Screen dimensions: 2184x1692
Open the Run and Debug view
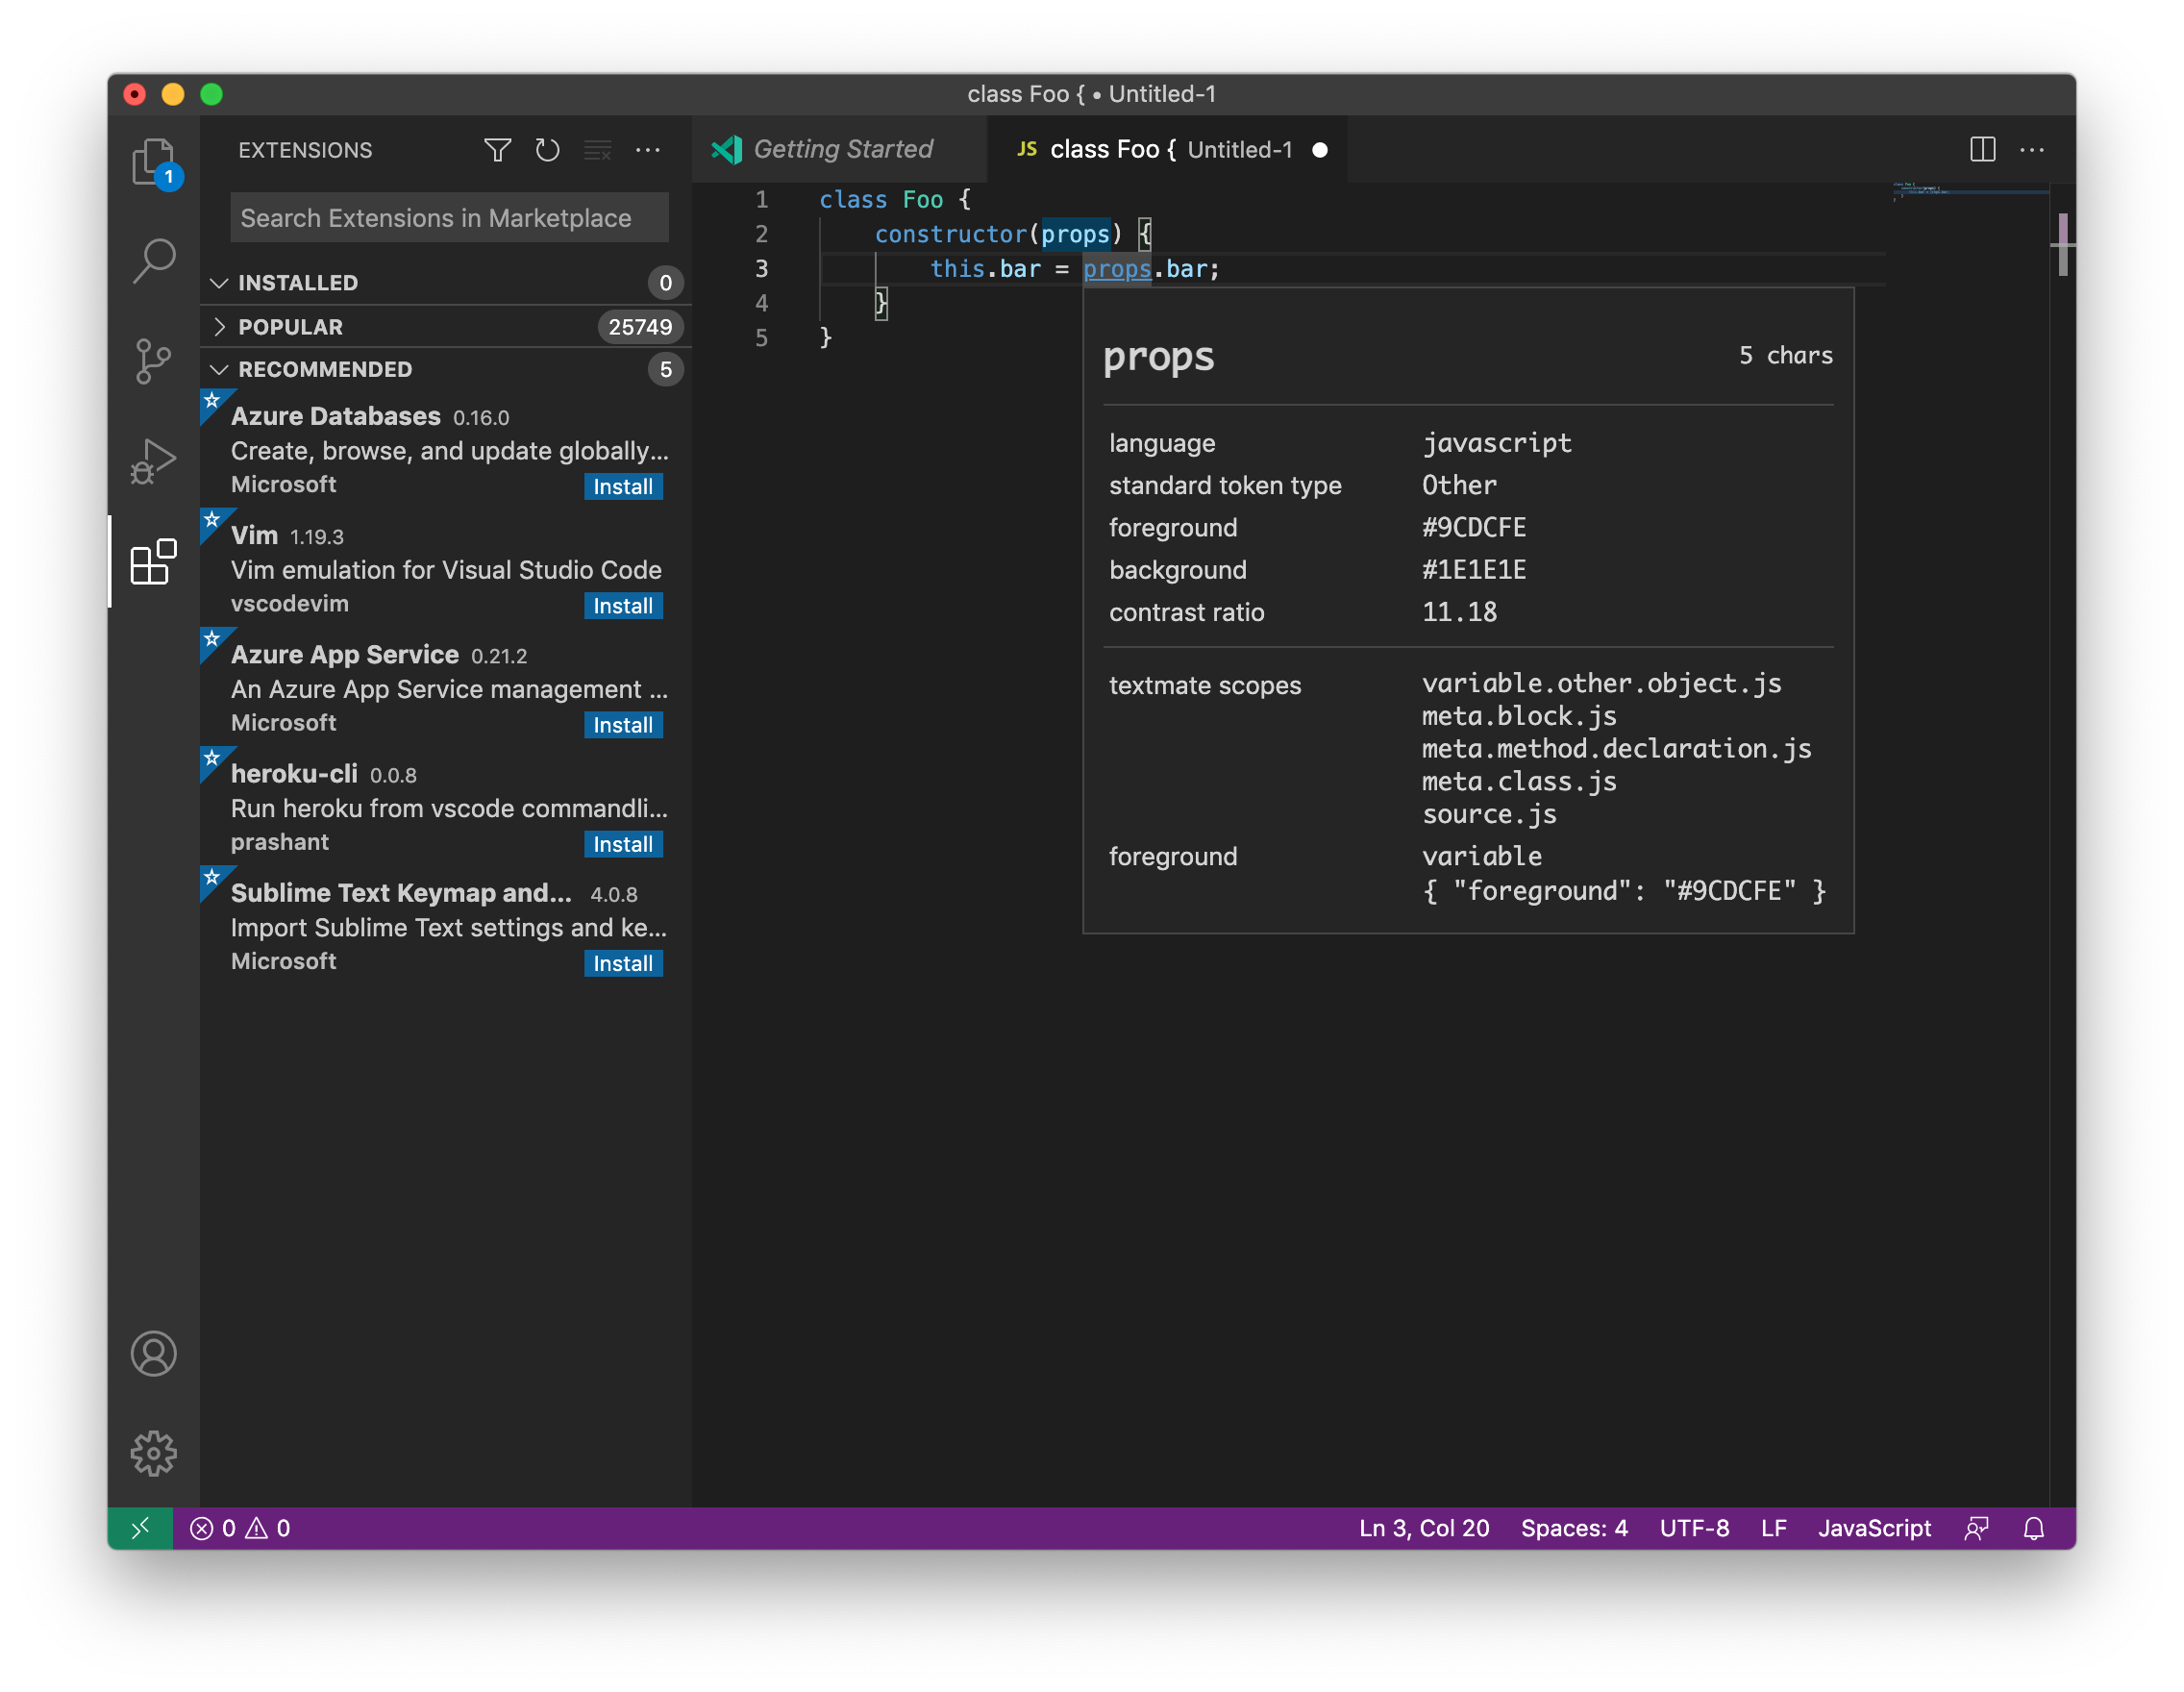pyautogui.click(x=153, y=461)
